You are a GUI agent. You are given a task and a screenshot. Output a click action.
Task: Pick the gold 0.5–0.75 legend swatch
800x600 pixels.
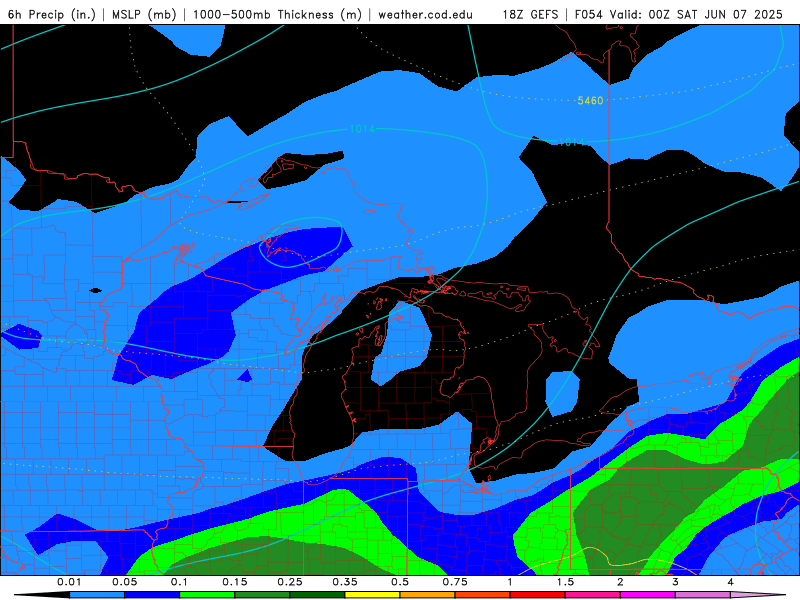[428, 595]
